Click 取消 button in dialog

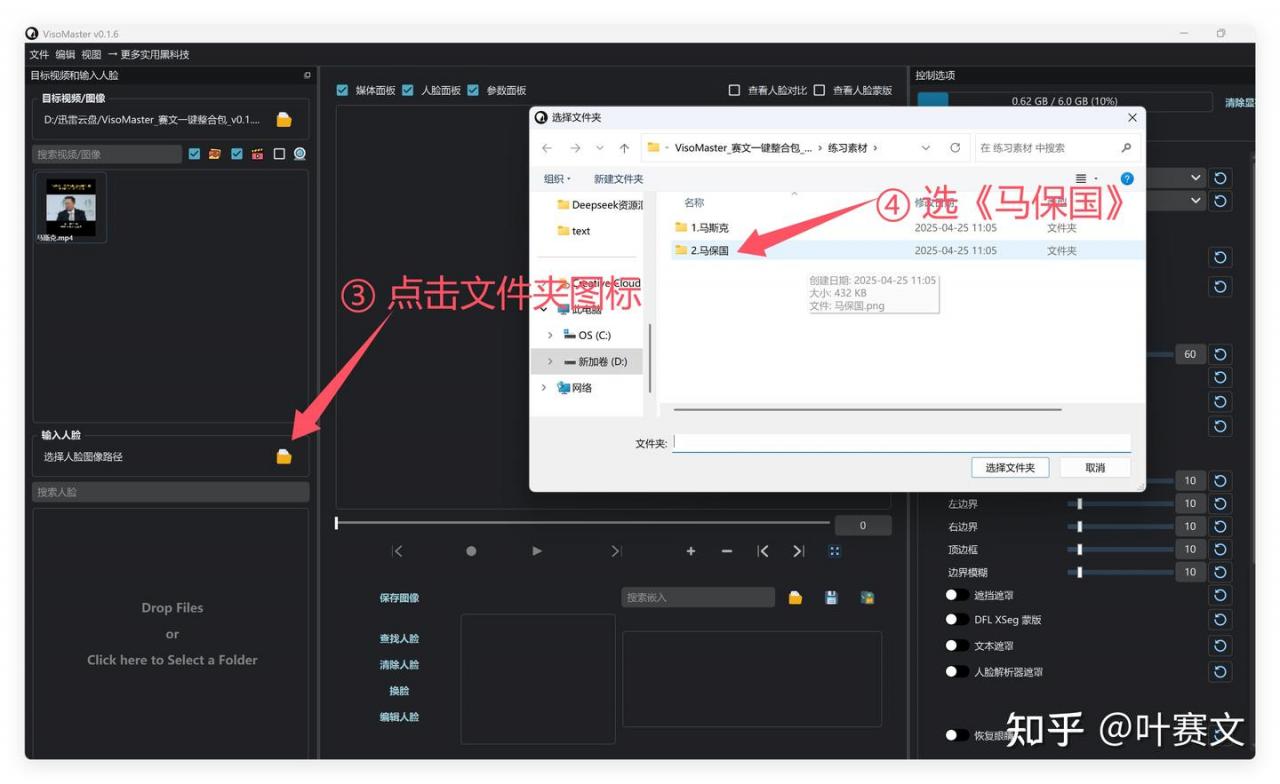point(1095,468)
